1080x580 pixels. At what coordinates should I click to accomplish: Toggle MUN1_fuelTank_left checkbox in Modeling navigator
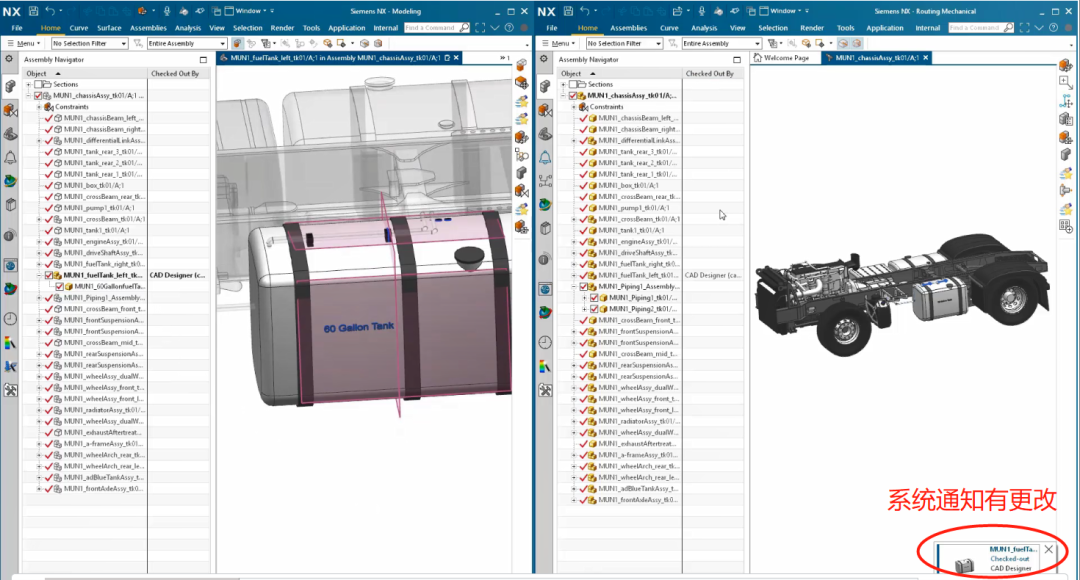pyautogui.click(x=49, y=275)
